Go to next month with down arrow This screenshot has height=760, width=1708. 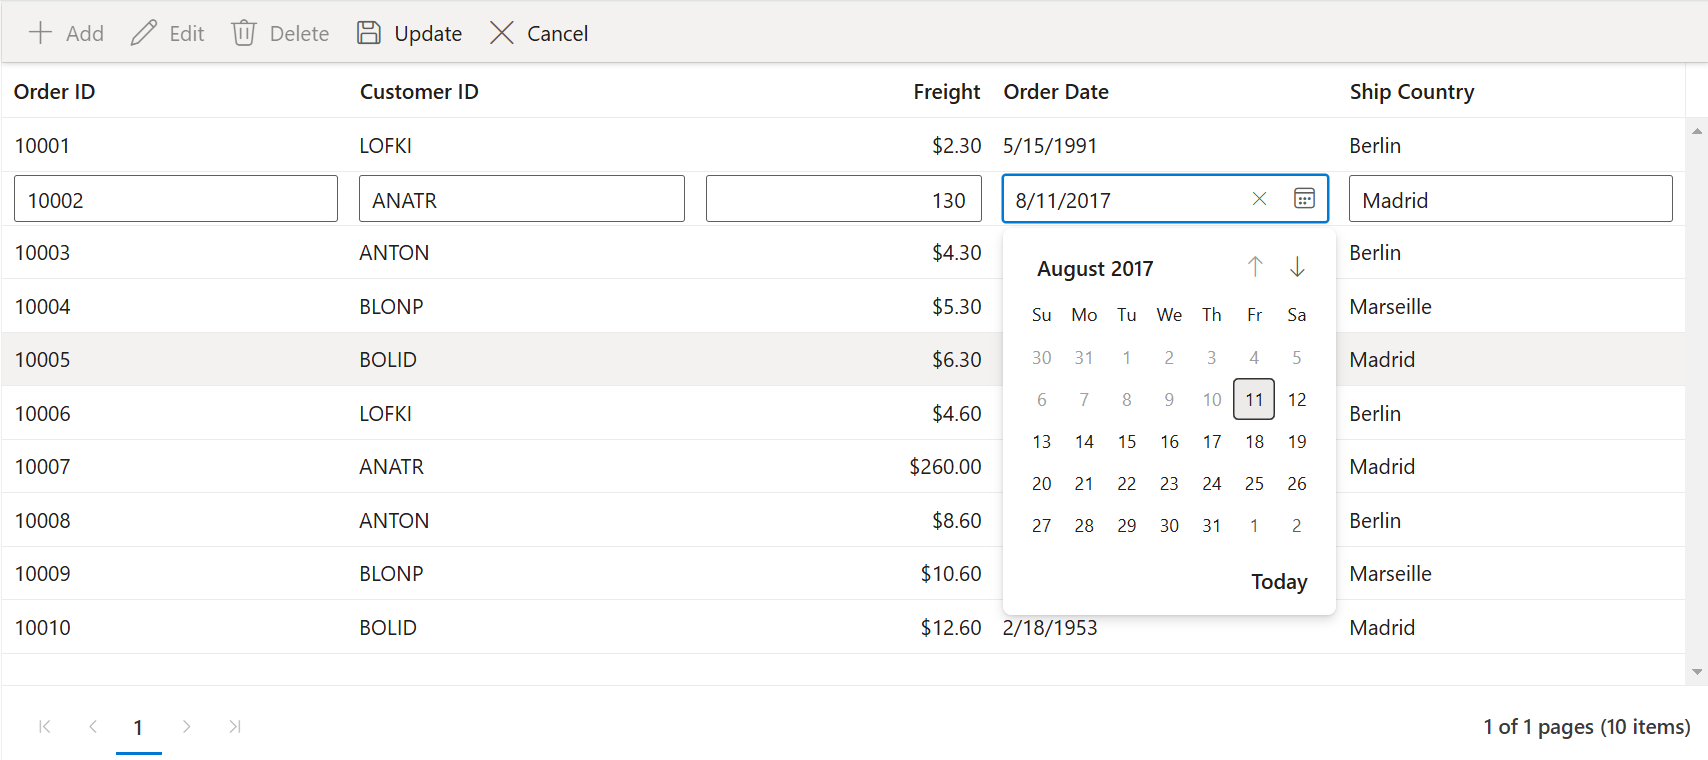coord(1297,267)
